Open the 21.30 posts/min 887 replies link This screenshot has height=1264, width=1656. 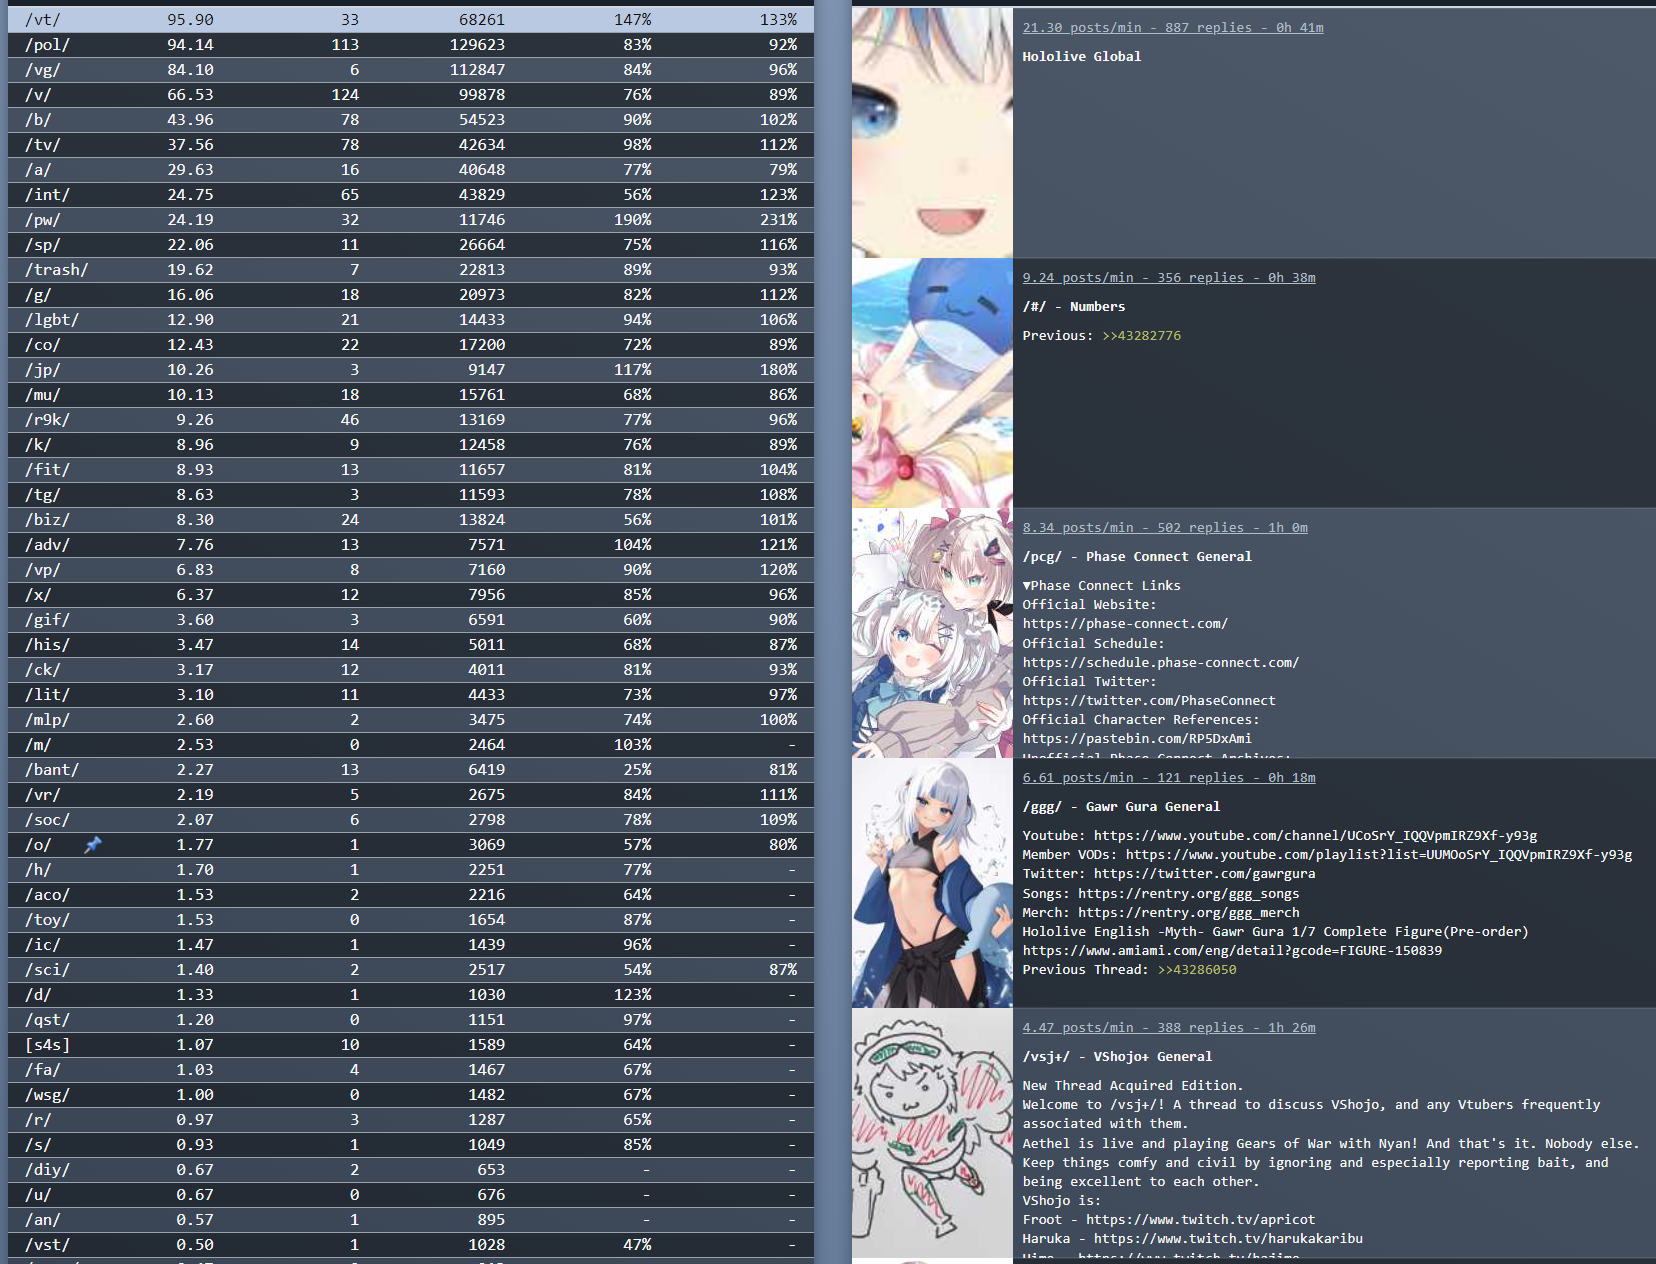tap(1173, 28)
